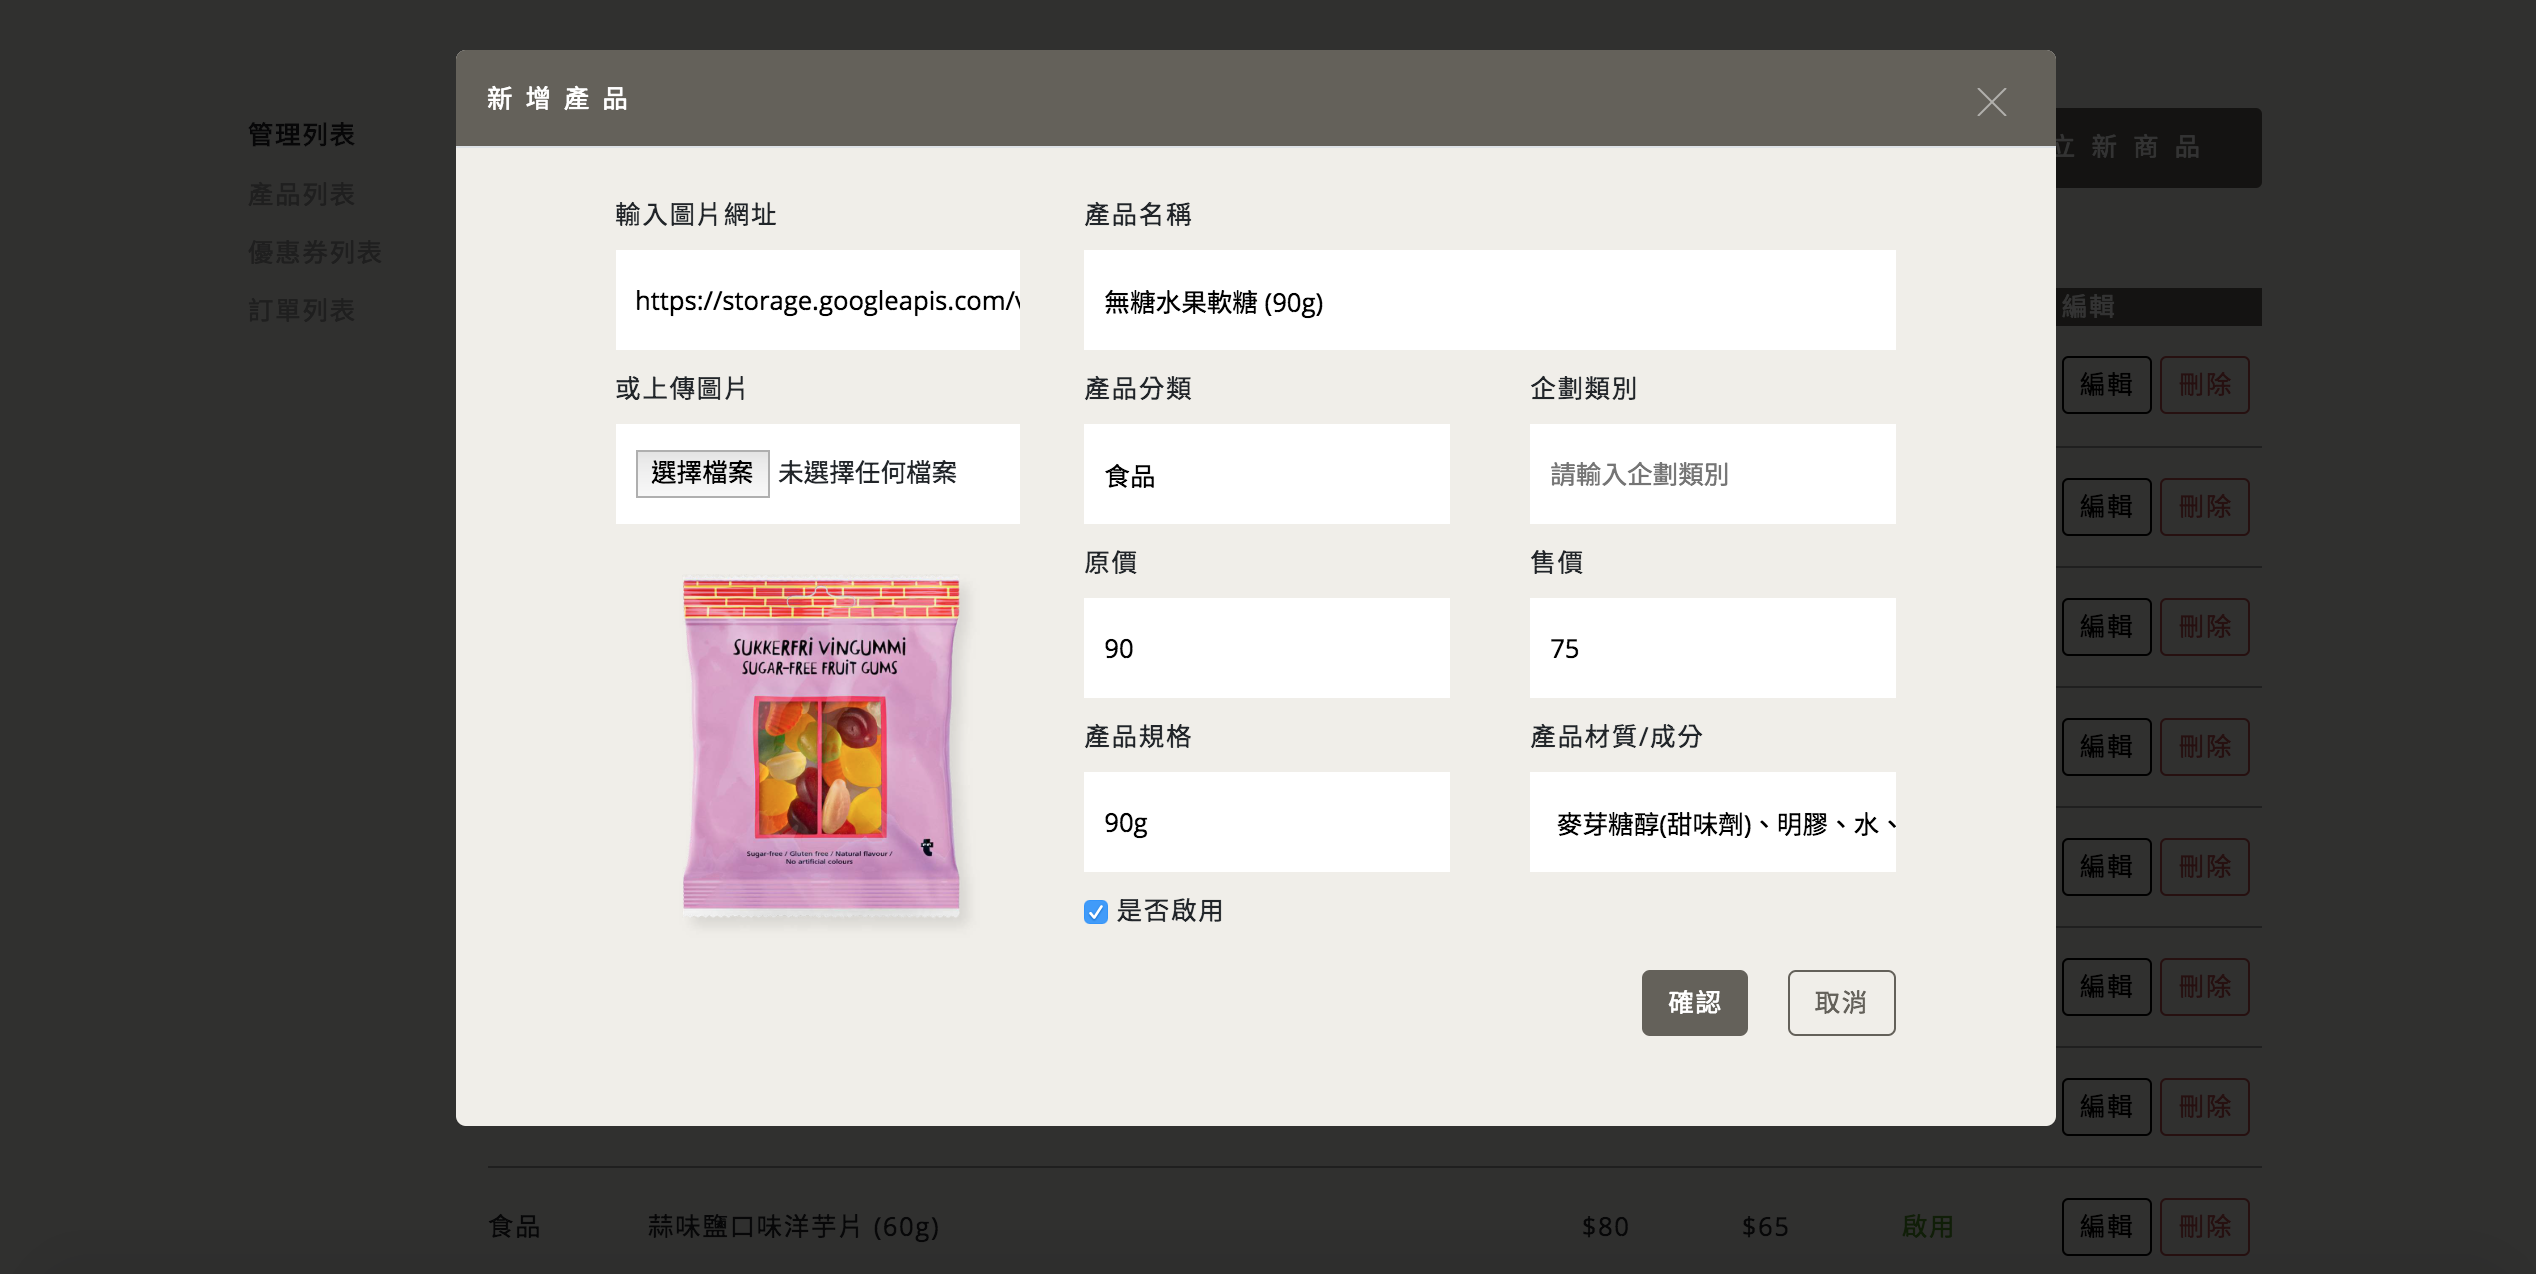Image resolution: width=2536 pixels, height=1274 pixels.
Task: Click the 選擇檔案 file upload button
Action: point(702,473)
